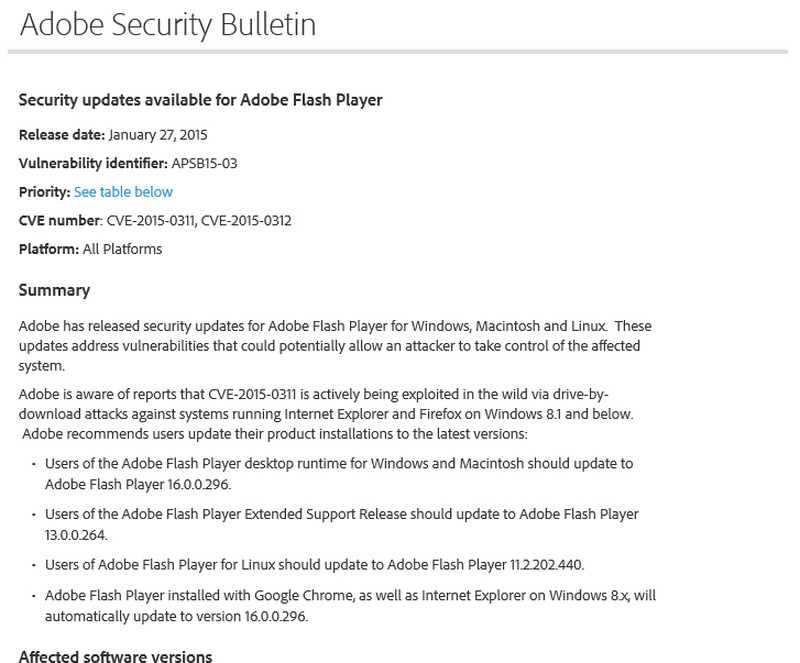Click the "Vulnerability identifier:" label
This screenshot has width=800, height=663.
click(86, 163)
